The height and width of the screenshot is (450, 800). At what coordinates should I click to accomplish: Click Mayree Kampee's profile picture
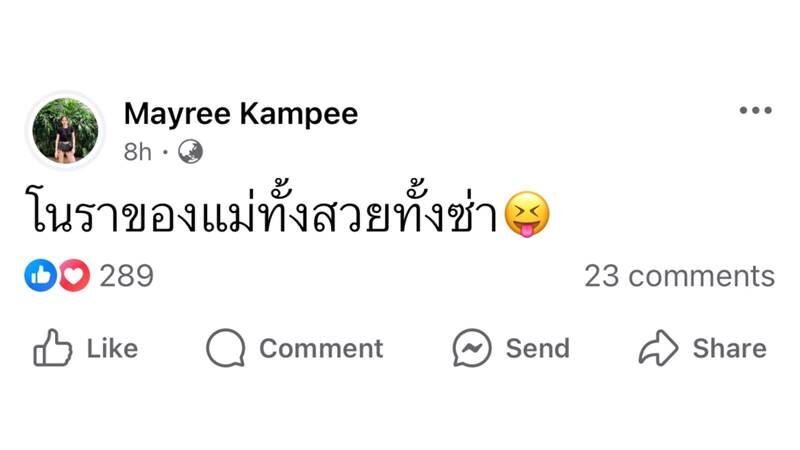pyautogui.click(x=66, y=130)
